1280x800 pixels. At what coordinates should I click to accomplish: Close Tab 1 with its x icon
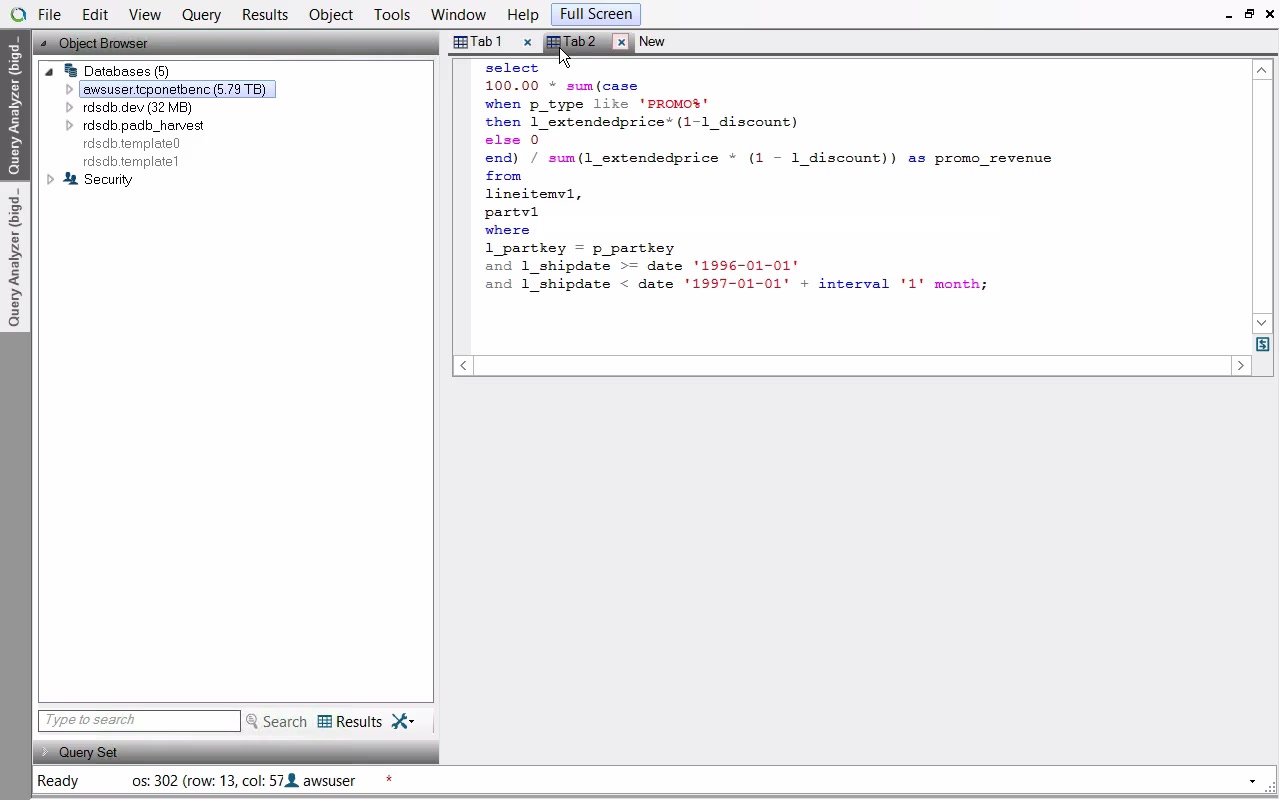coord(527,42)
